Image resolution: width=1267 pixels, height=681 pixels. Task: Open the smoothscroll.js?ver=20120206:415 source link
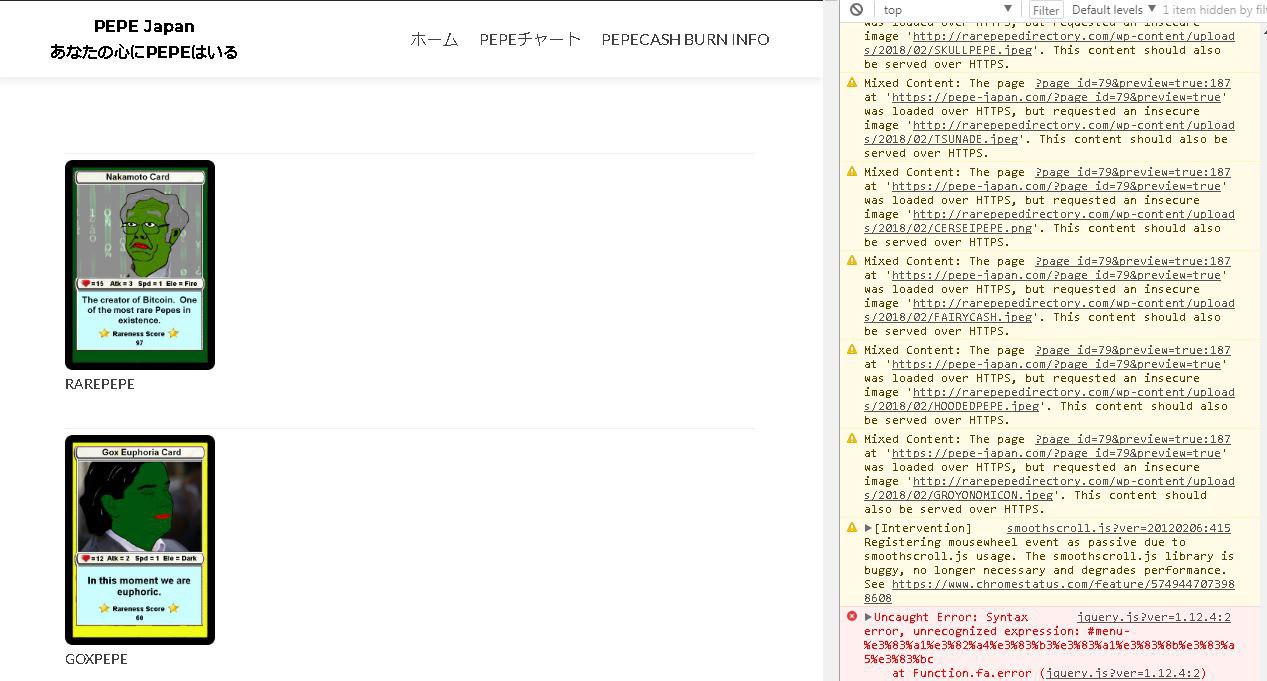[1119, 528]
